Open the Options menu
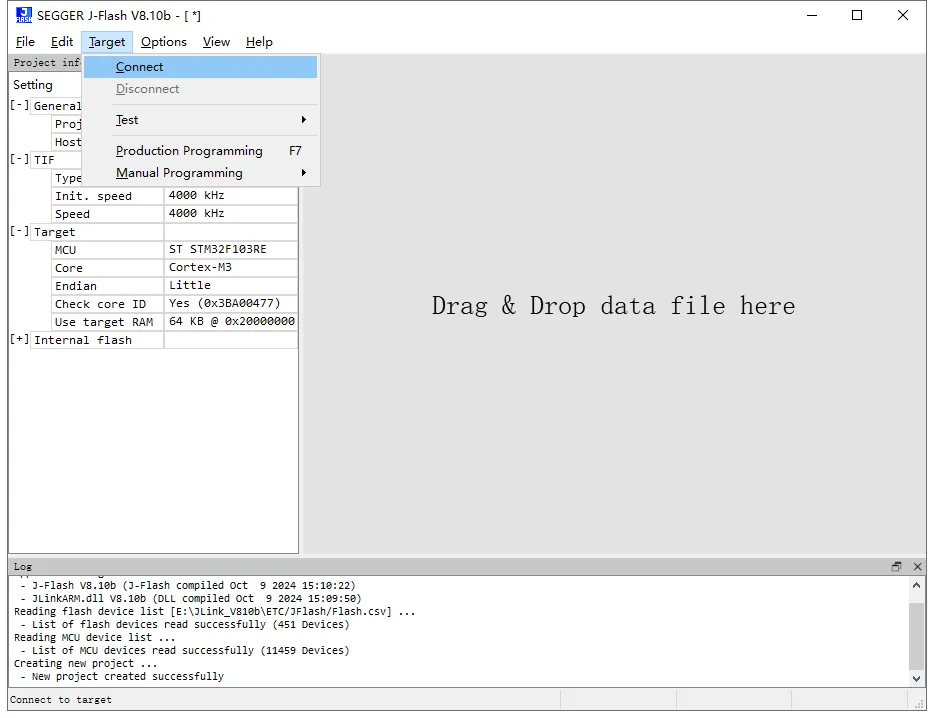This screenshot has height=718, width=934. coord(164,42)
